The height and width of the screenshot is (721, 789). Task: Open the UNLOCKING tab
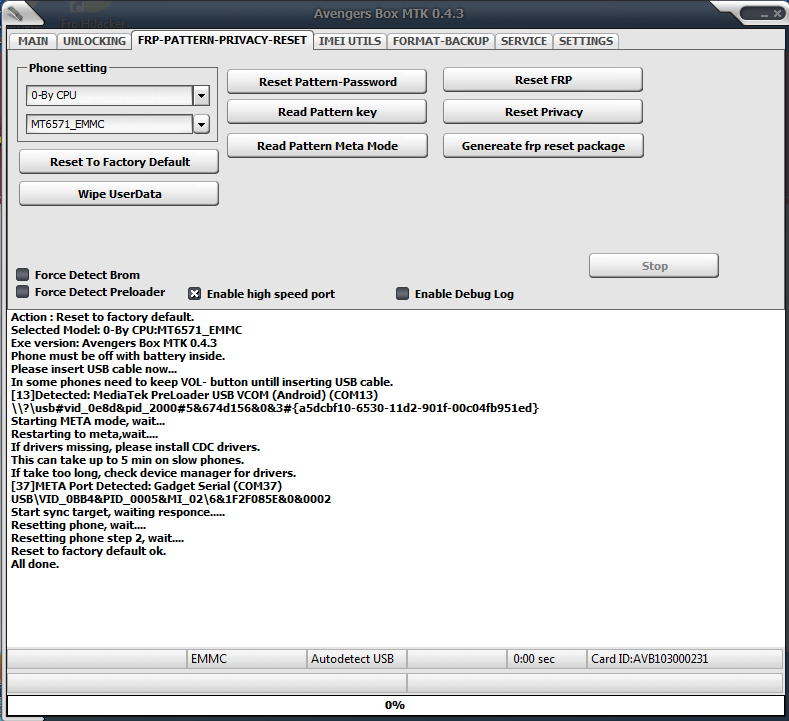94,41
